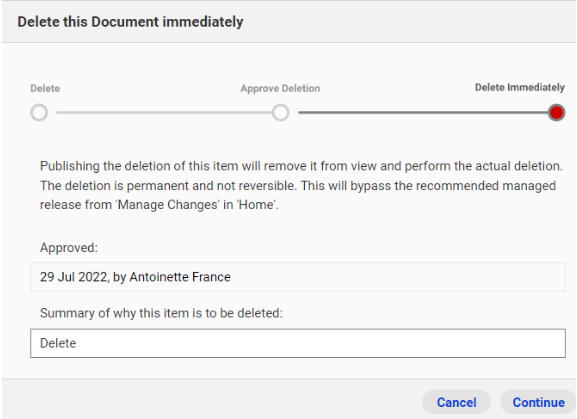Click the Delete Immediately step label
This screenshot has width=577, height=419.
(520, 88)
